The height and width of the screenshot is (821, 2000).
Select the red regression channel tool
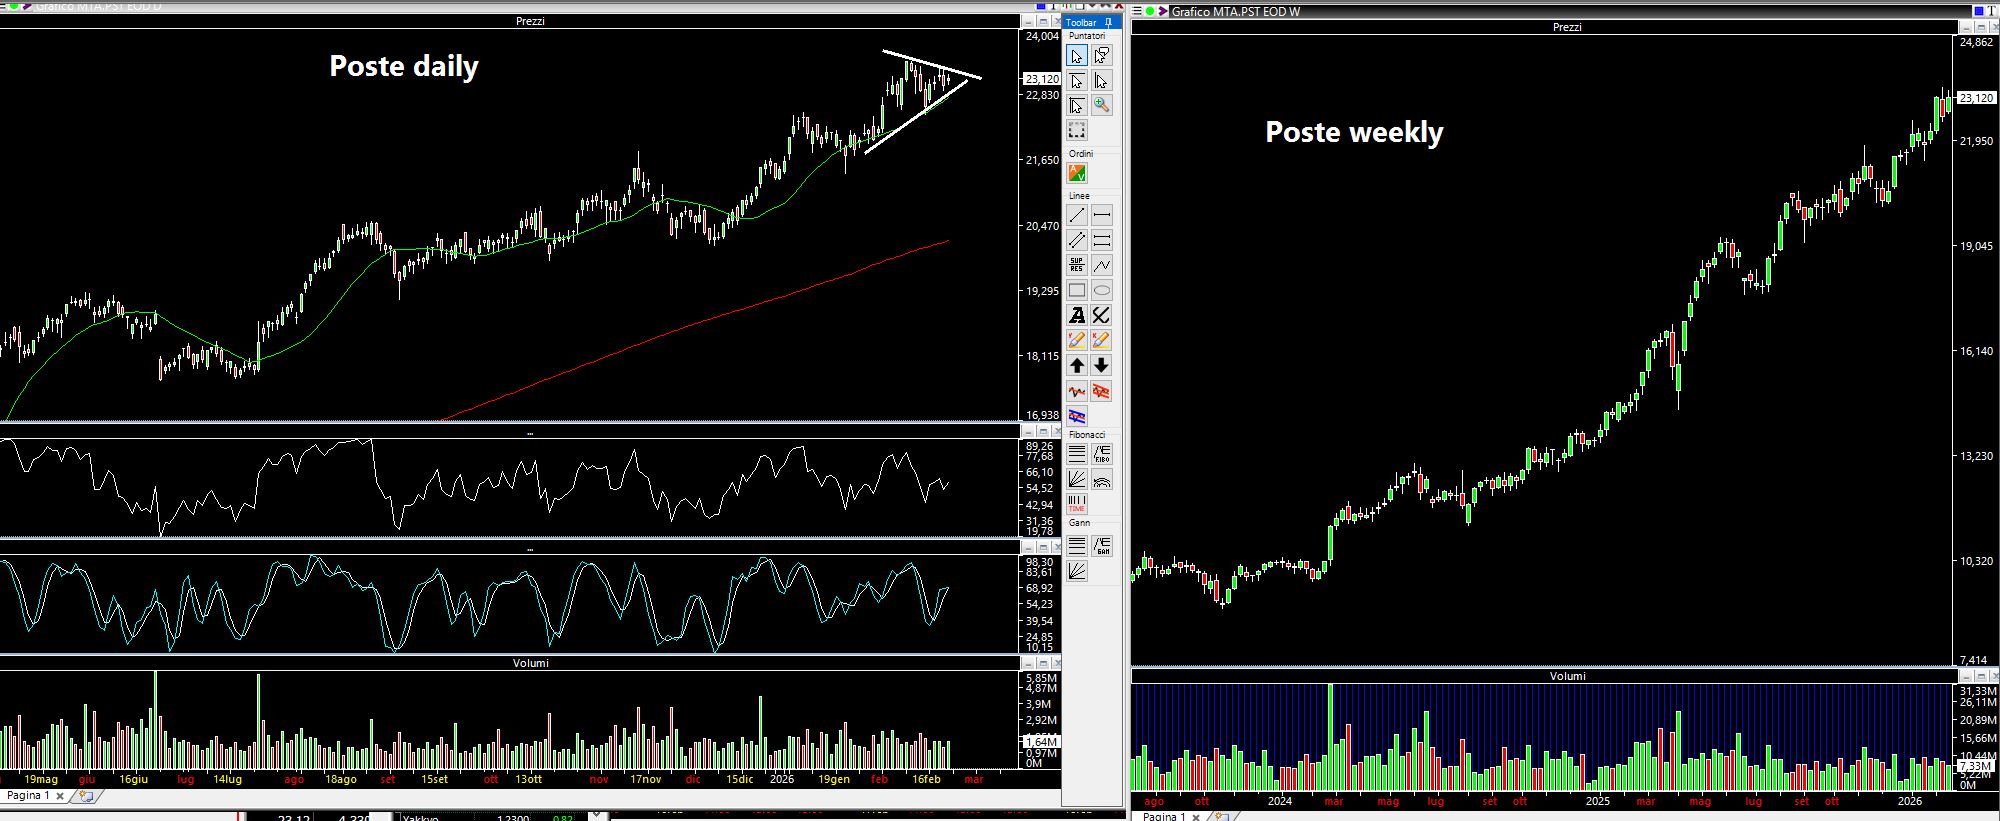coord(1101,391)
